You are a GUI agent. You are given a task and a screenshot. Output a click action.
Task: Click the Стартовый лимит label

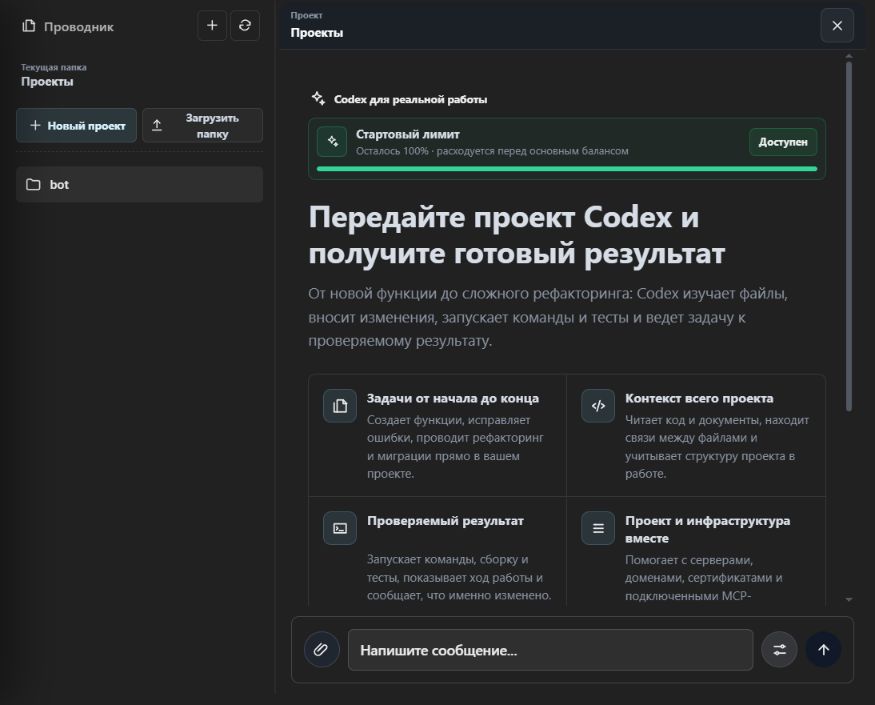pyautogui.click(x=408, y=135)
